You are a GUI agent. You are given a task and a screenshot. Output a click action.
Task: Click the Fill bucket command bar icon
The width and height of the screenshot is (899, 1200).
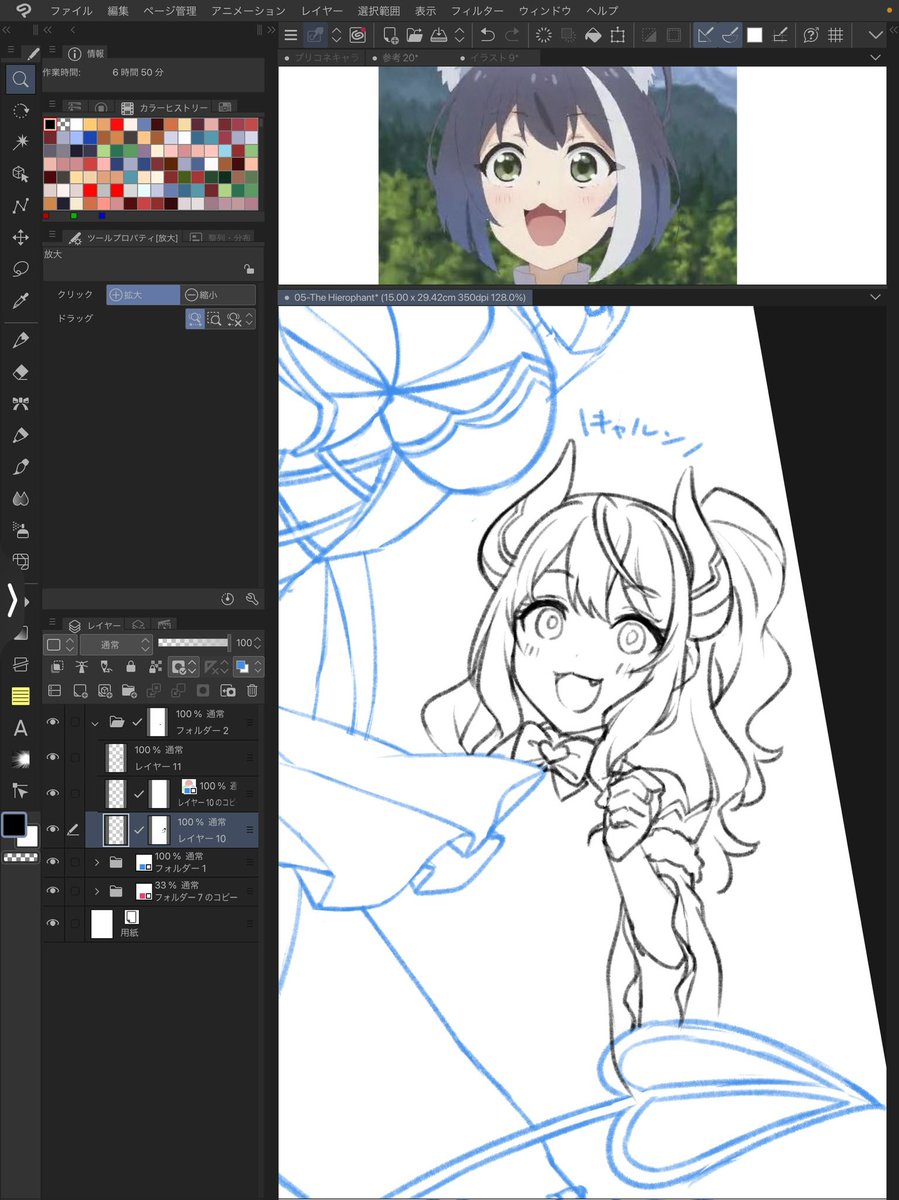(x=593, y=35)
